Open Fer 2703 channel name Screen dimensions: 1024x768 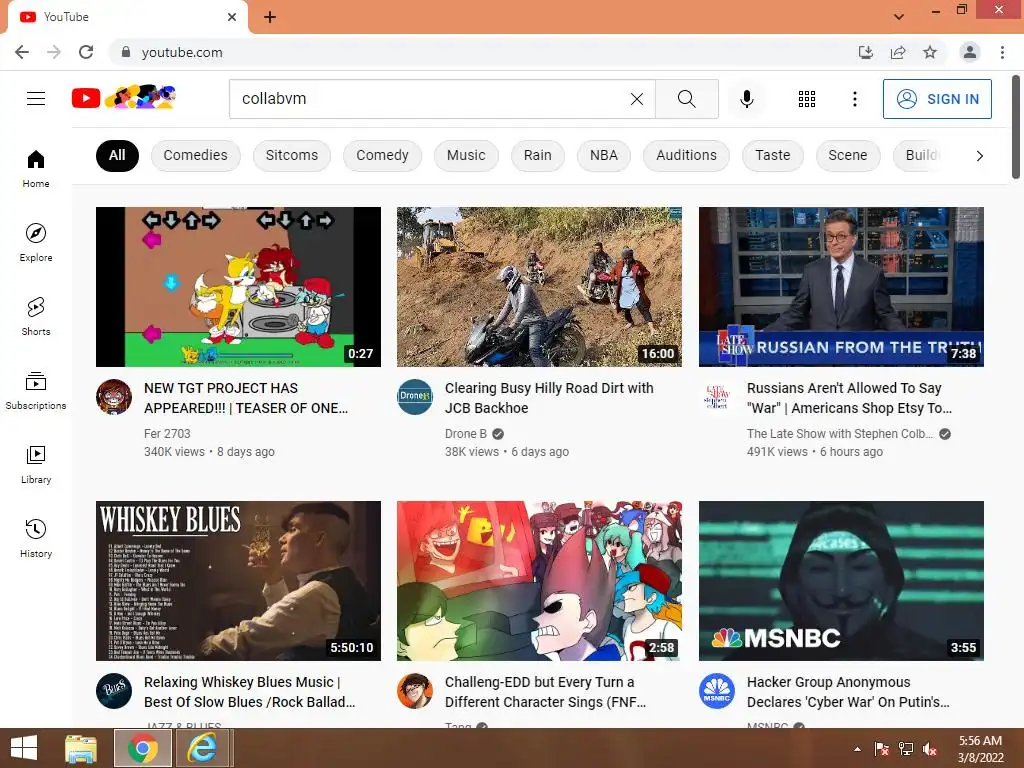(167, 434)
